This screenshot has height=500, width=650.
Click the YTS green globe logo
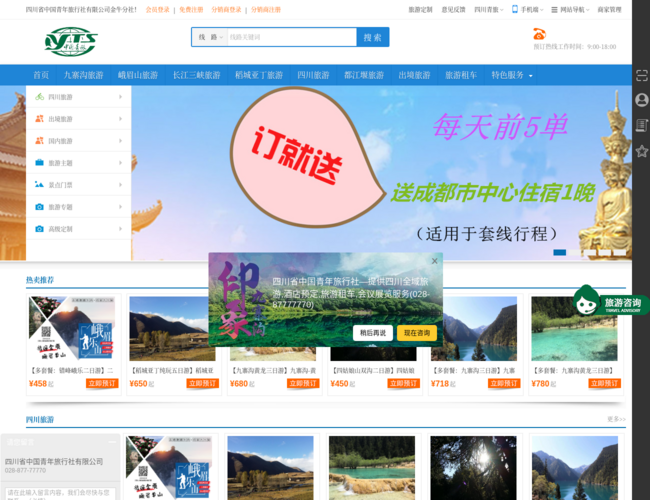[71, 41]
